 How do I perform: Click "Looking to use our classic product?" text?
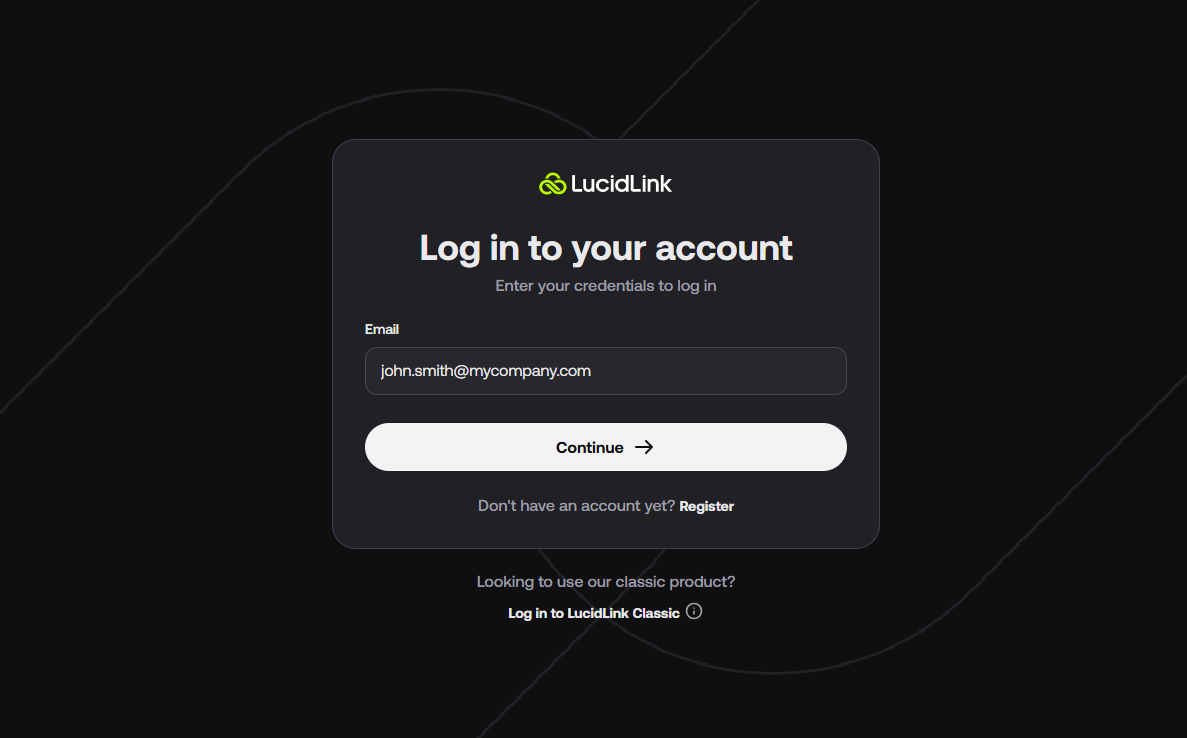[606, 582]
